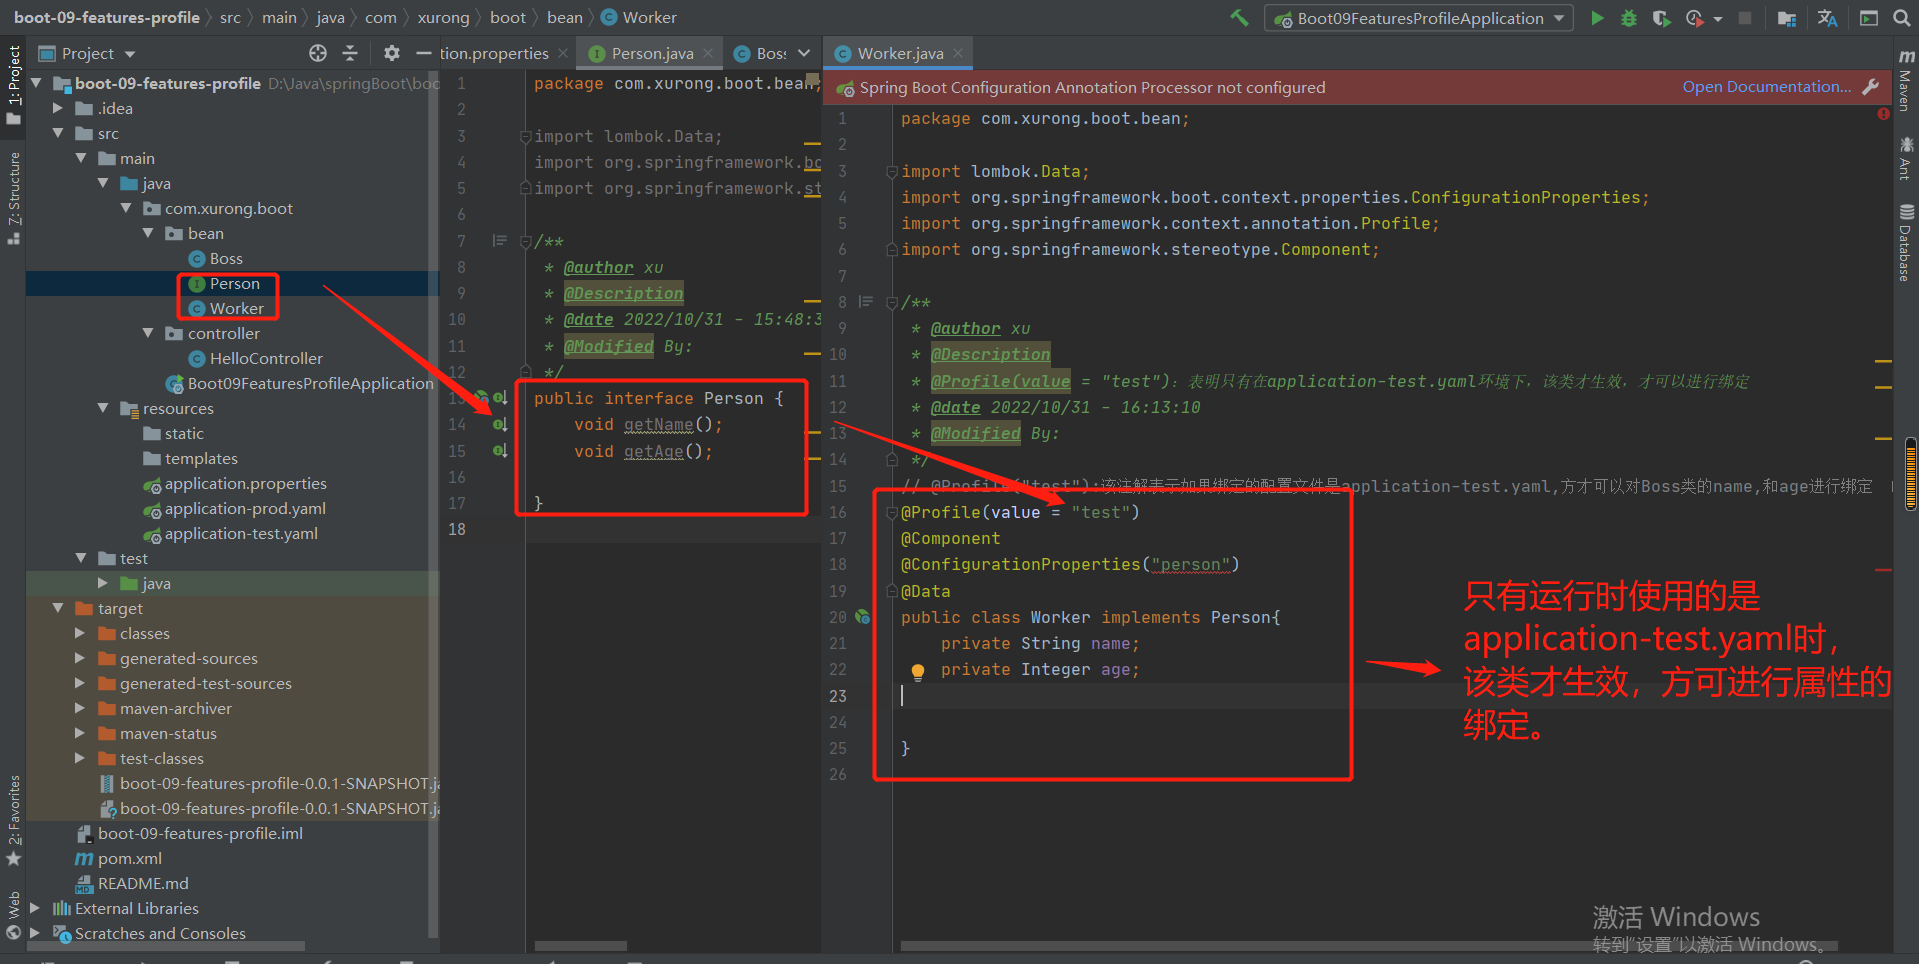Click the yellow light bulb intention icon
1919x964 pixels.
(917, 672)
